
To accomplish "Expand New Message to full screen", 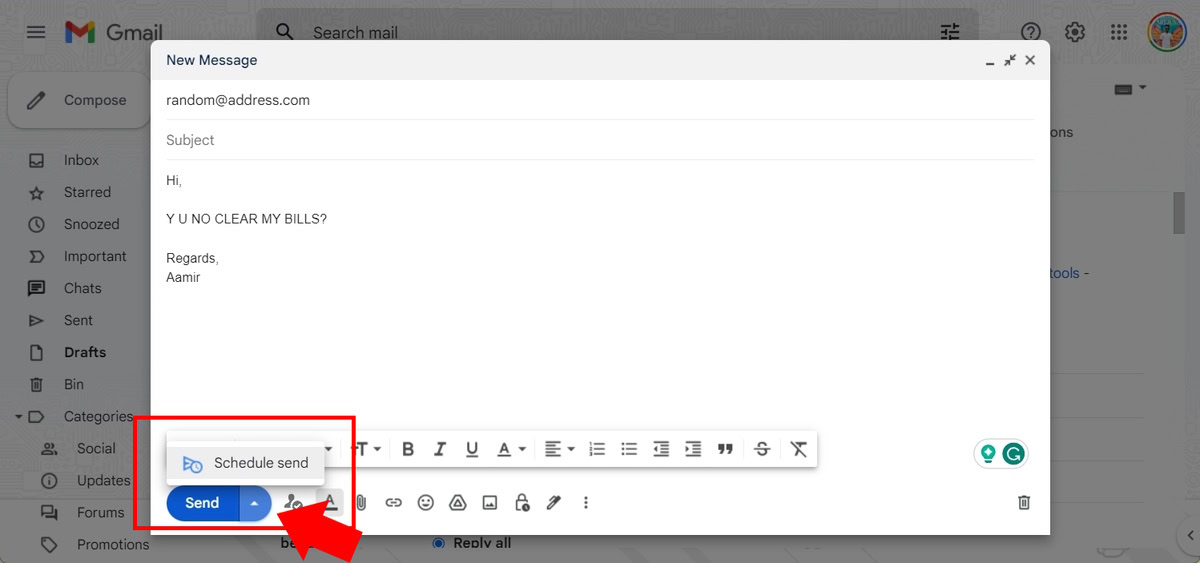I will (1010, 60).
